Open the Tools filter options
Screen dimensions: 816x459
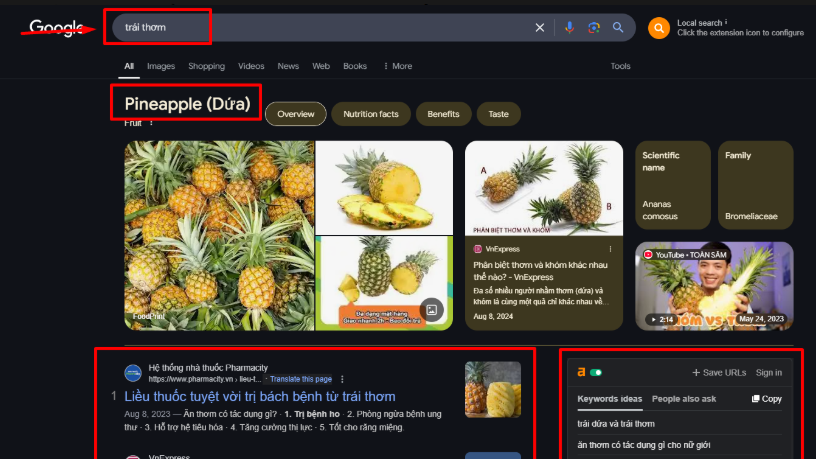coord(620,66)
